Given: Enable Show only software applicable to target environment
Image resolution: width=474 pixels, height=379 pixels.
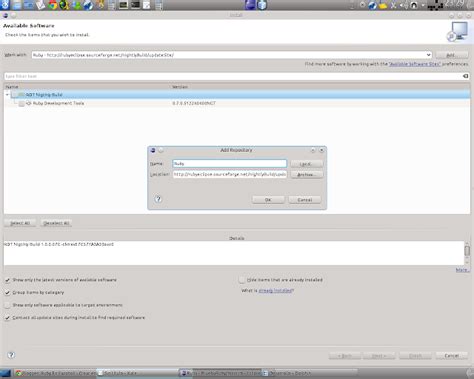Looking at the screenshot, I should tap(7, 305).
